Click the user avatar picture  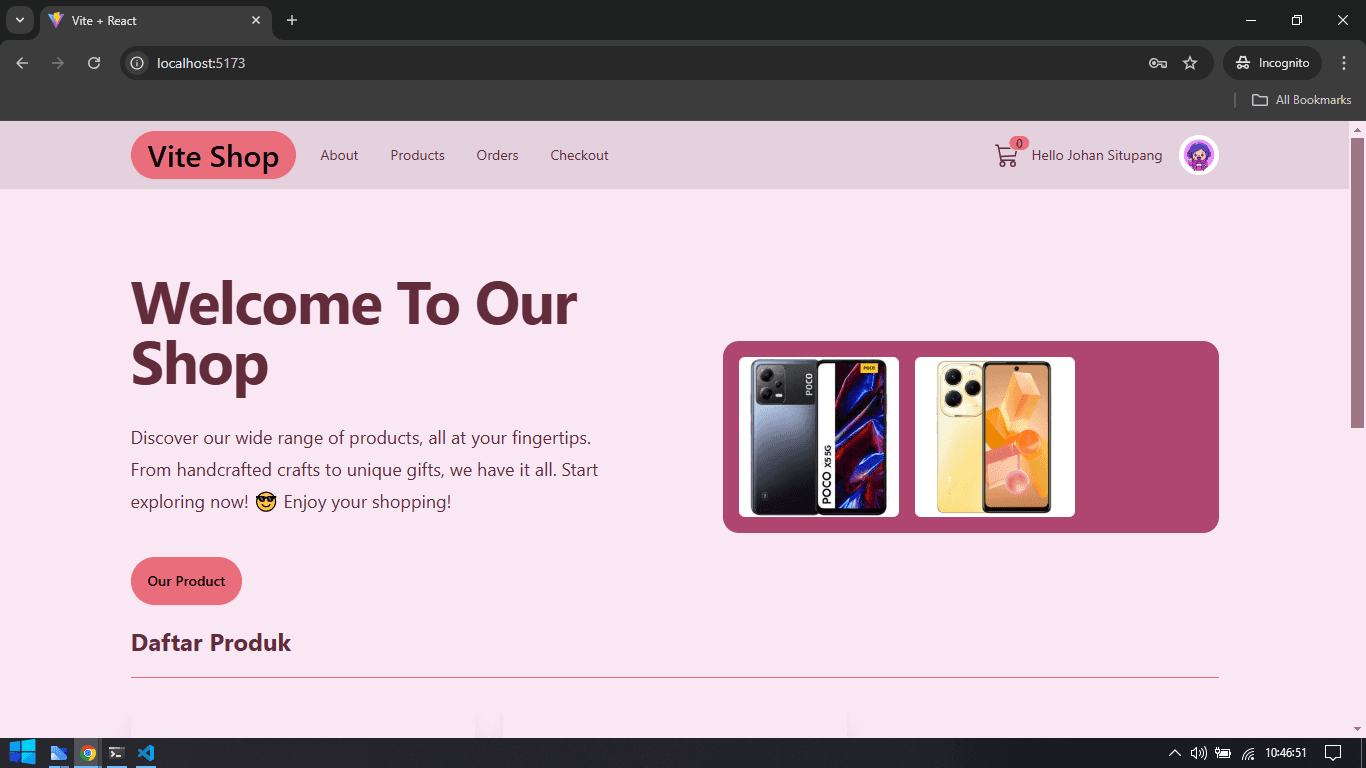pyautogui.click(x=1198, y=155)
